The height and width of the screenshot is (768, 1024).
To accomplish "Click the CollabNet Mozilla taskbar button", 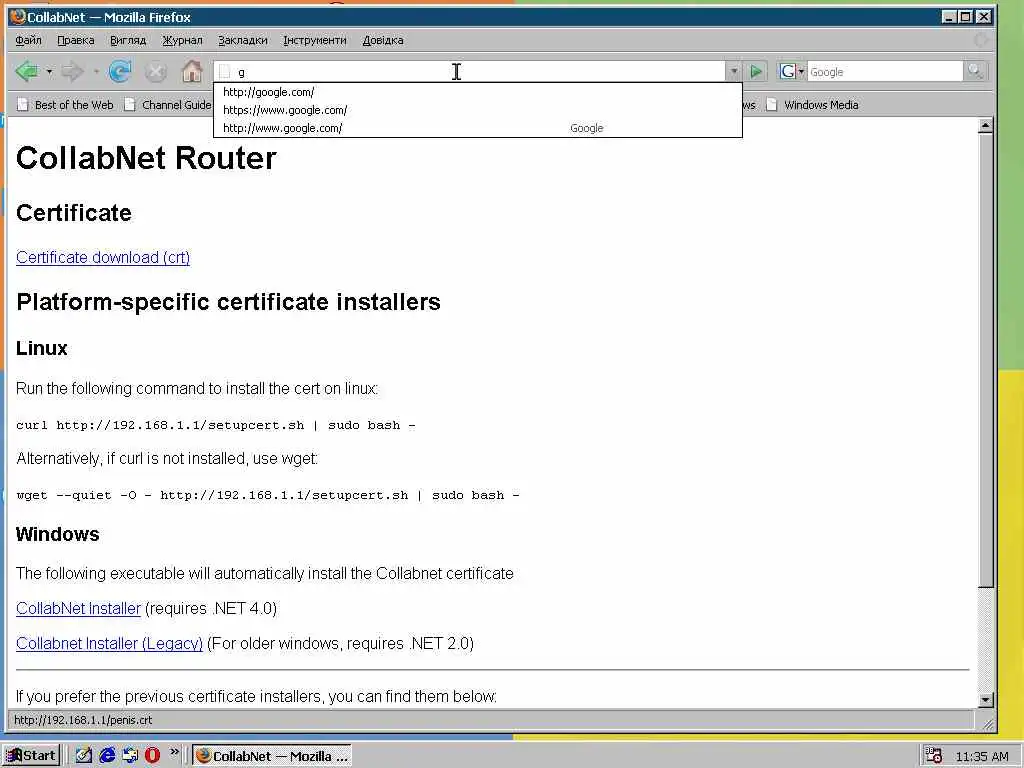I will pyautogui.click(x=272, y=756).
